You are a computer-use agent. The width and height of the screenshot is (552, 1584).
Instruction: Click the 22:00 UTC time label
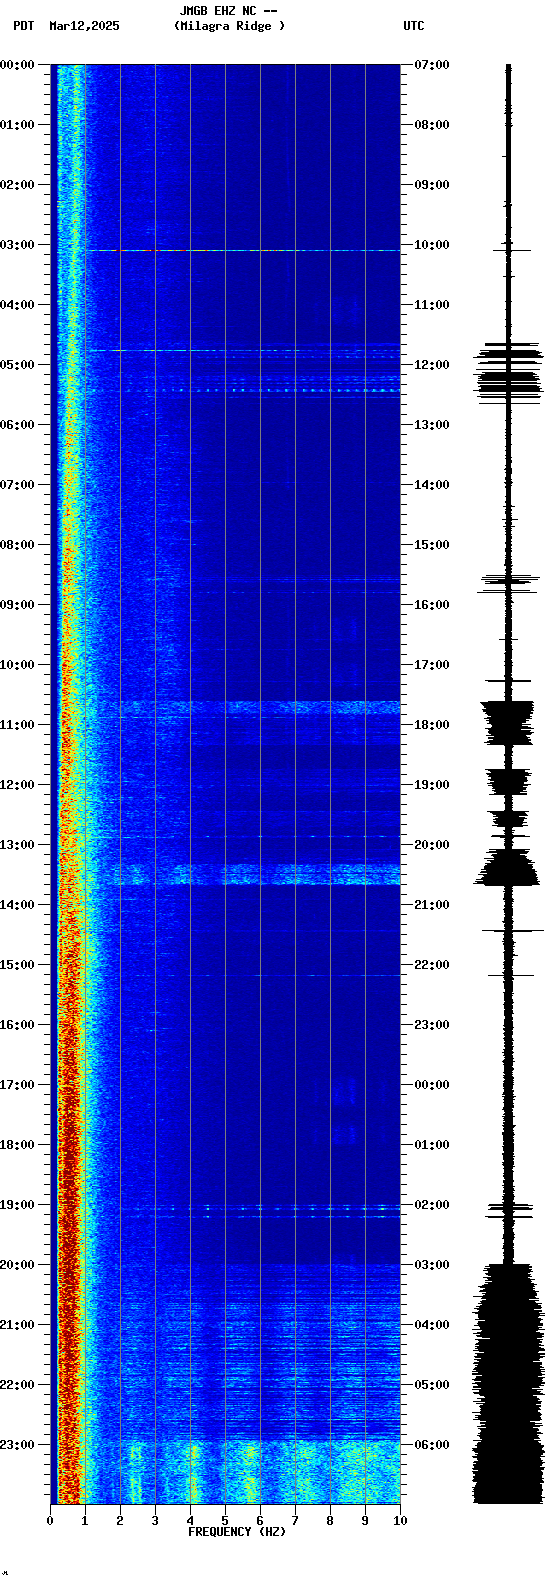point(432,965)
